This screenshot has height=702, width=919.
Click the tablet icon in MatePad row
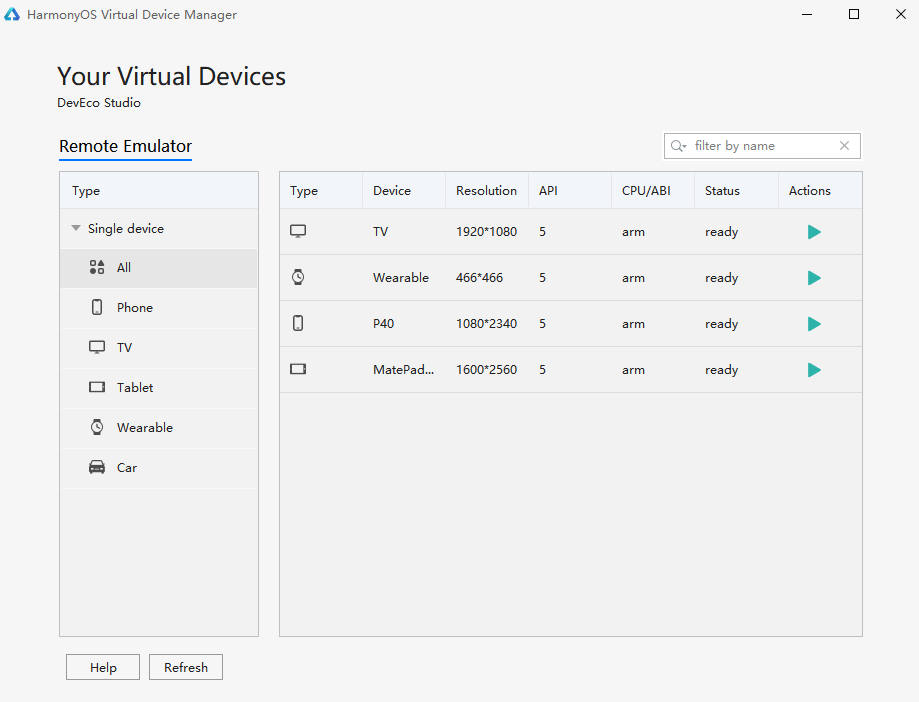[x=298, y=369]
